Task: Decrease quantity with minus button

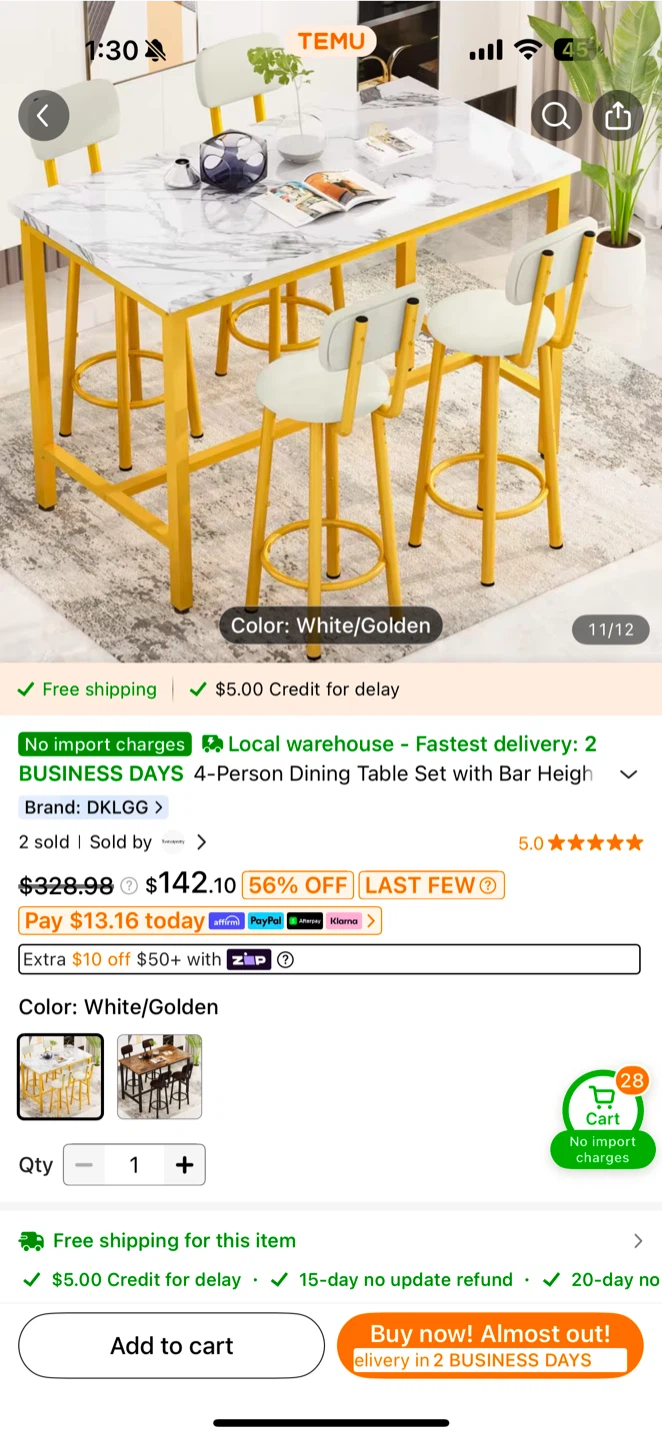Action: click(x=84, y=1165)
